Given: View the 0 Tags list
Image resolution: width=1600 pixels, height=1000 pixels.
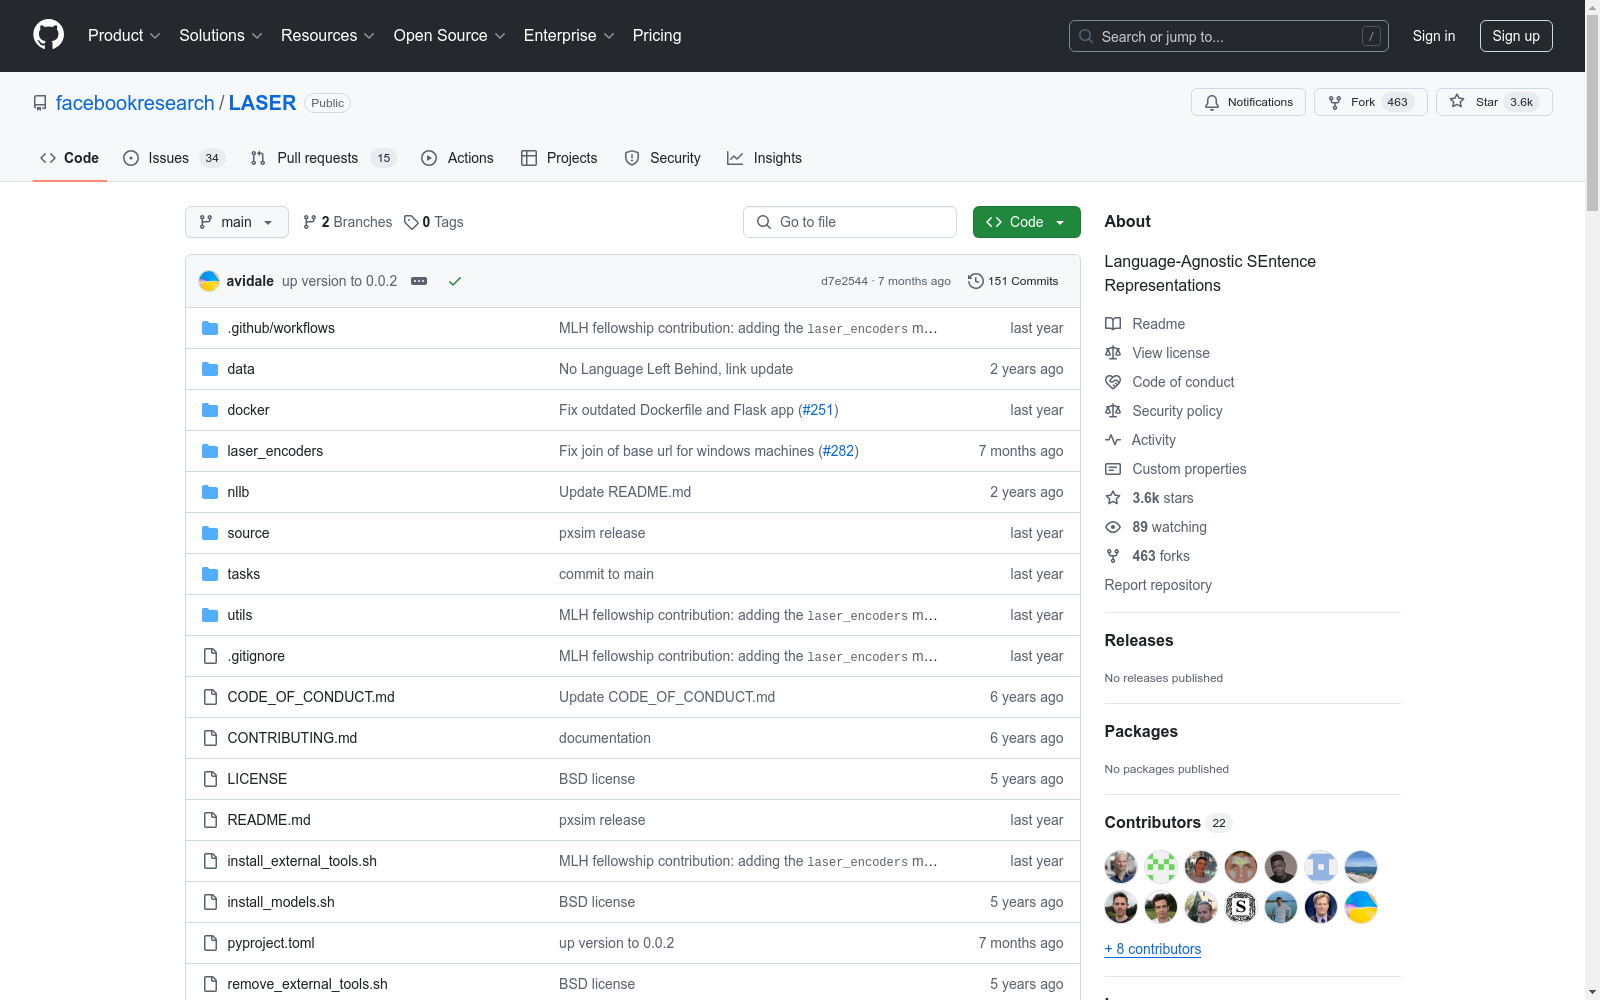Looking at the screenshot, I should click(434, 222).
